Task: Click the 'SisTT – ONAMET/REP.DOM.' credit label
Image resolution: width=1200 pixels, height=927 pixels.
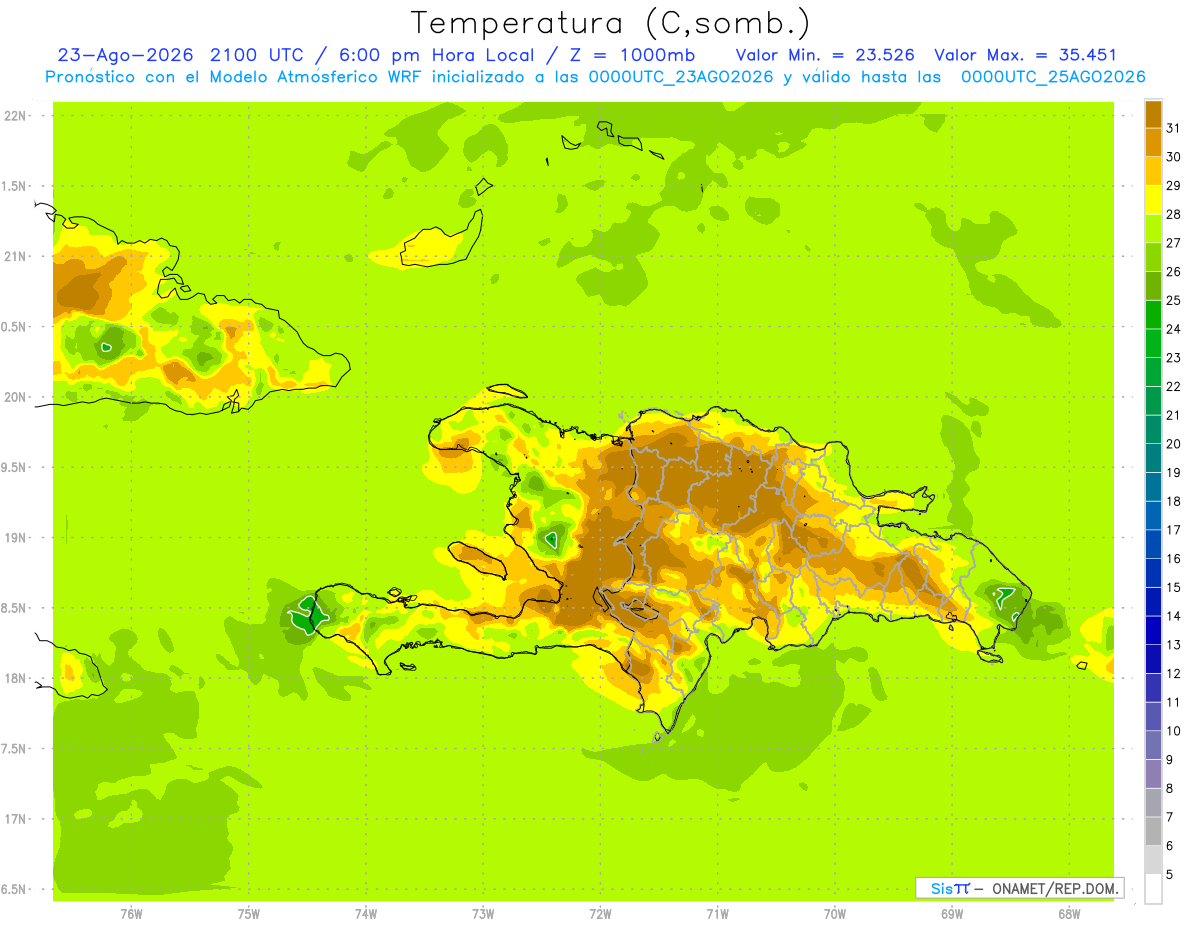Action: tap(1020, 888)
